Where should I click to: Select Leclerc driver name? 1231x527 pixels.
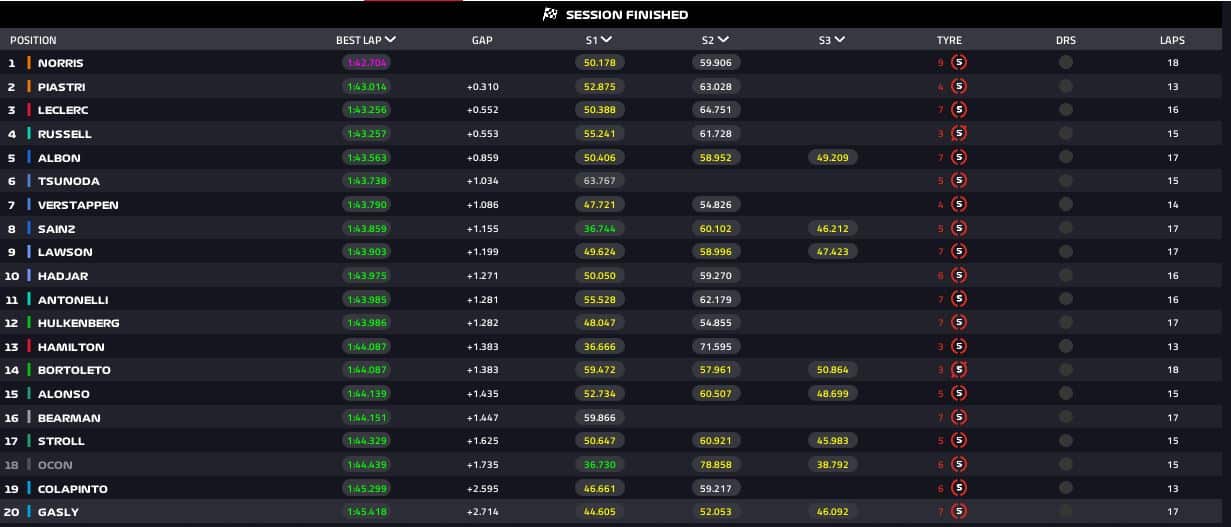click(65, 110)
